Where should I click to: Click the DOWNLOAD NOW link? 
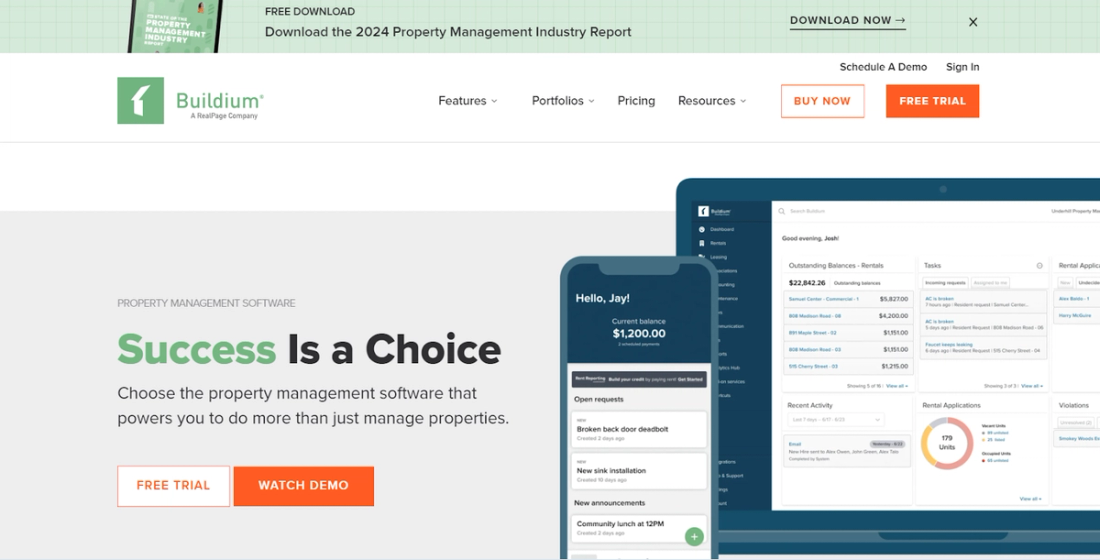coord(847,20)
